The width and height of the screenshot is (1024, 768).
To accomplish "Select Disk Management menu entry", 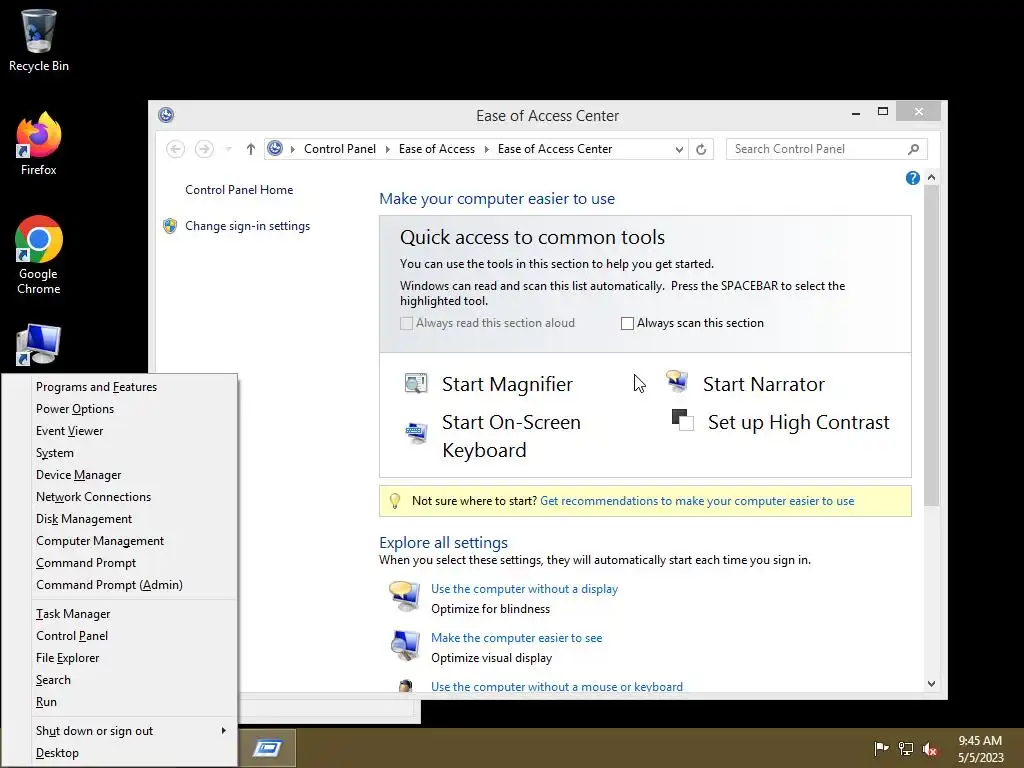I will click(84, 519).
